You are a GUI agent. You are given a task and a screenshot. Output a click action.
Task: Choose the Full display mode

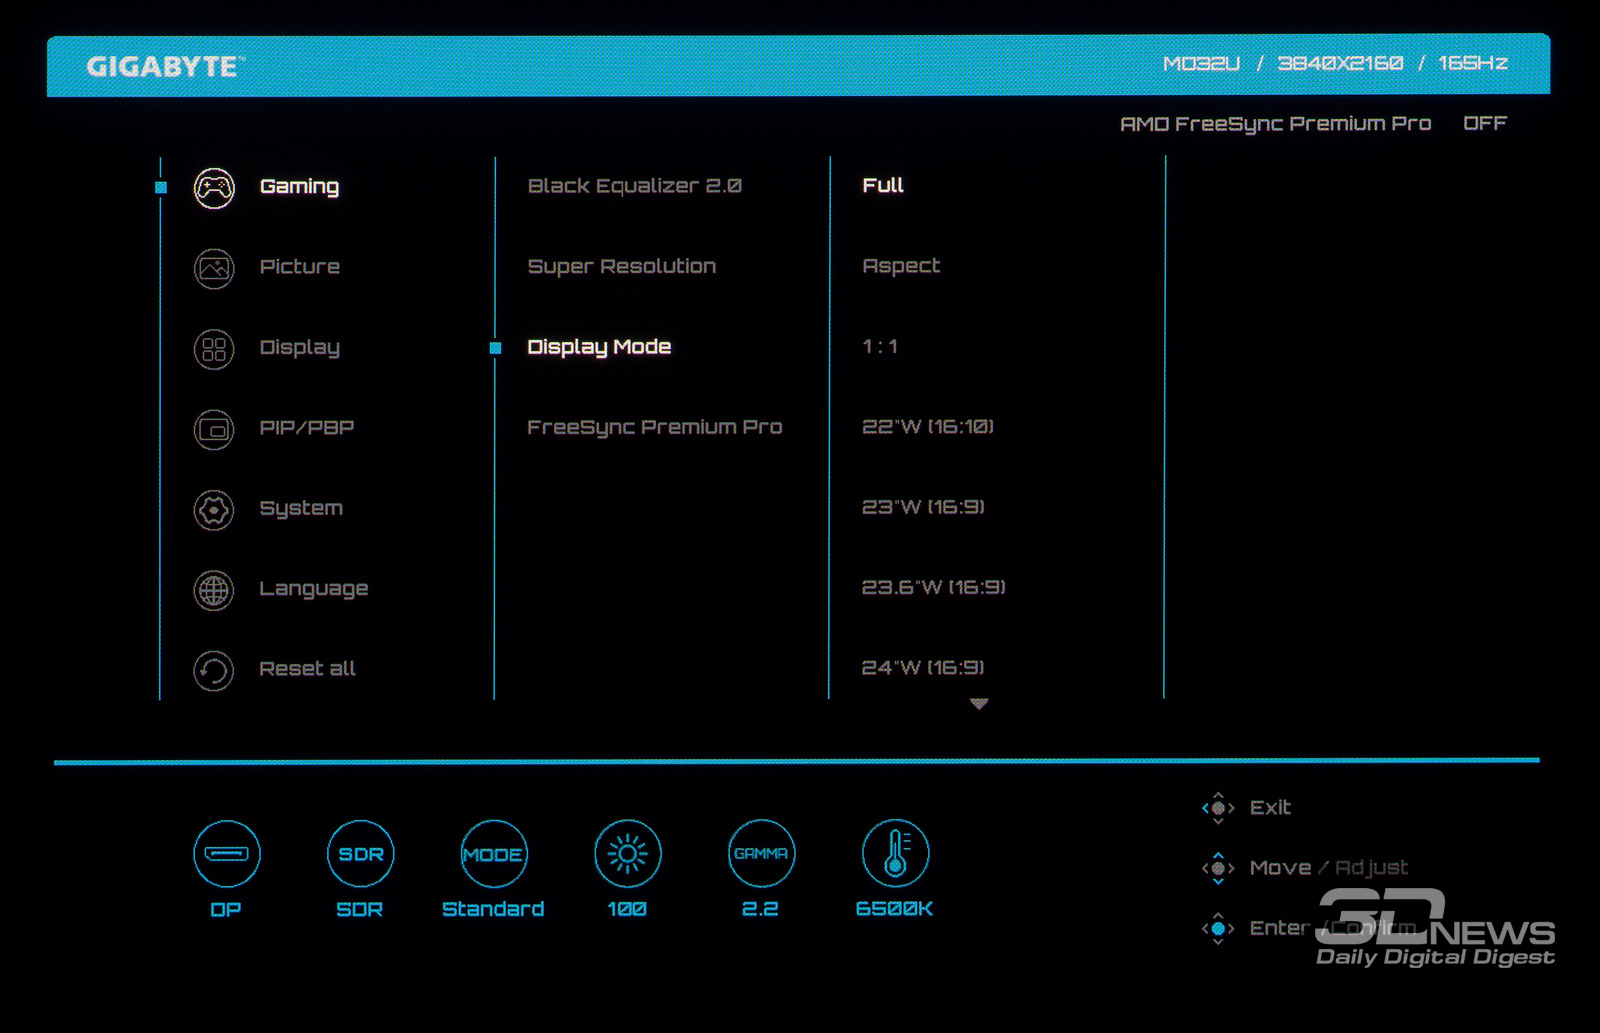tap(883, 185)
